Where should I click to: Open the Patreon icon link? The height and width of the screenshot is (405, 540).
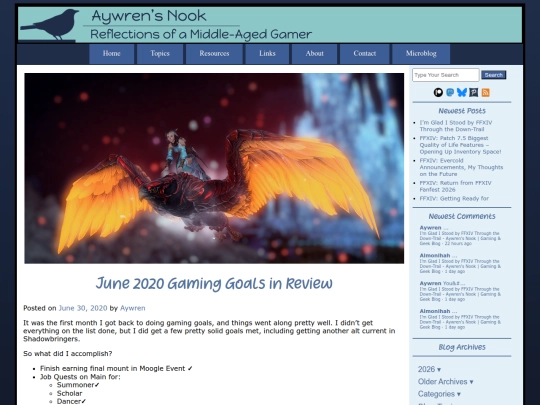tap(438, 92)
